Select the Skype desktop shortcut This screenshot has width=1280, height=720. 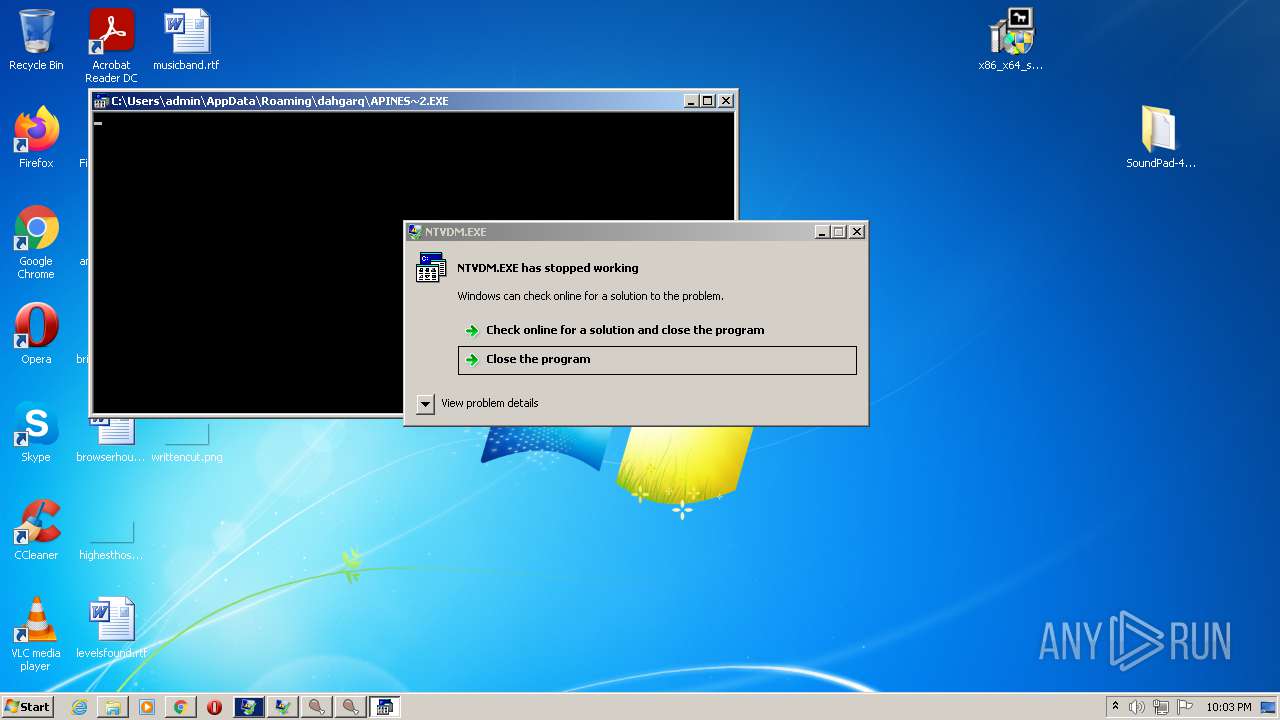[x=36, y=432]
